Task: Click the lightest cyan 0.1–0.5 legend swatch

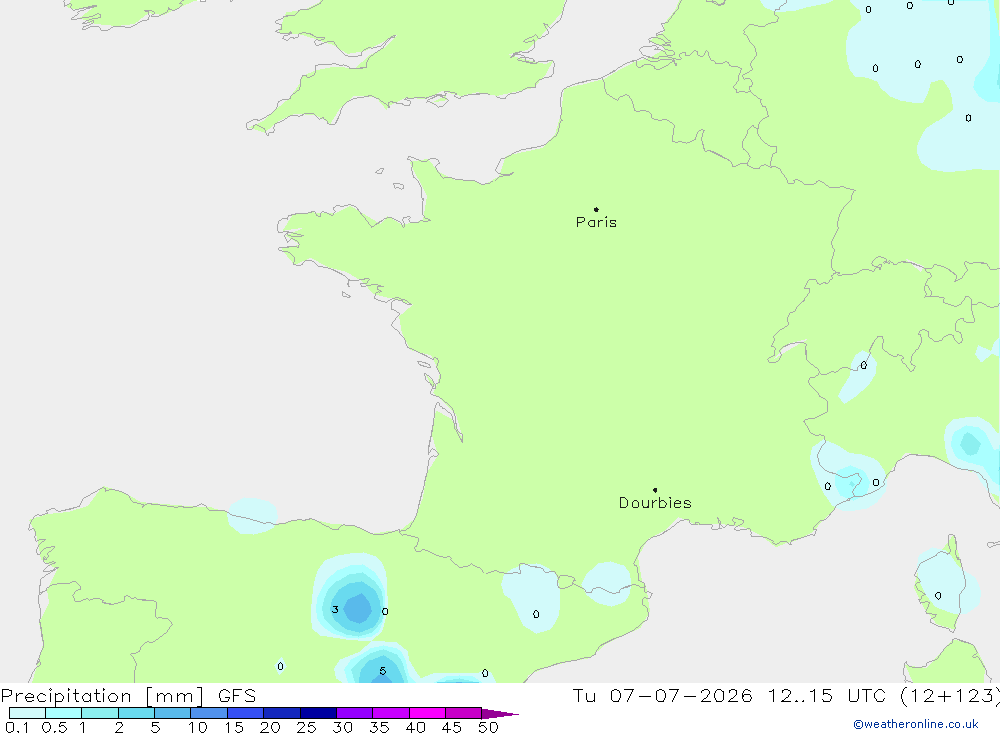Action: (x=27, y=713)
